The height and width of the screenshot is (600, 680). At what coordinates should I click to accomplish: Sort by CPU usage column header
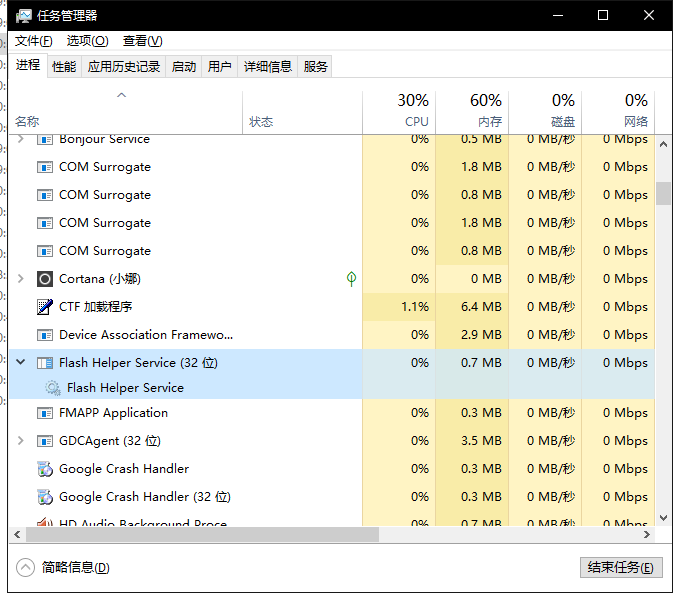coord(399,112)
